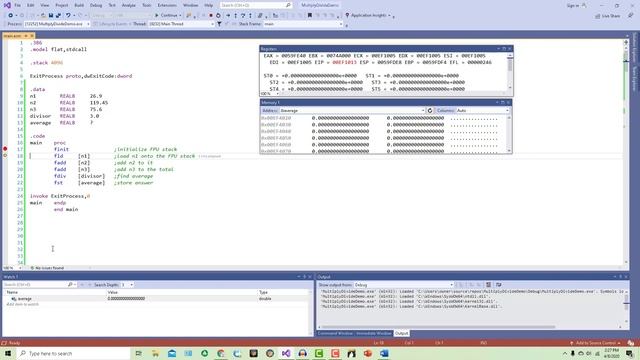
Task: Open the File menu
Action: (x=18, y=5)
